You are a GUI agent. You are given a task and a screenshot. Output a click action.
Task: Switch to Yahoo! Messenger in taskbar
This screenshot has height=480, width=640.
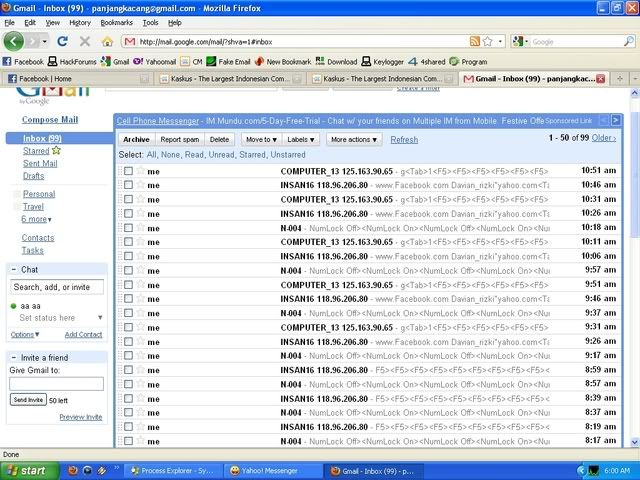click(x=273, y=471)
